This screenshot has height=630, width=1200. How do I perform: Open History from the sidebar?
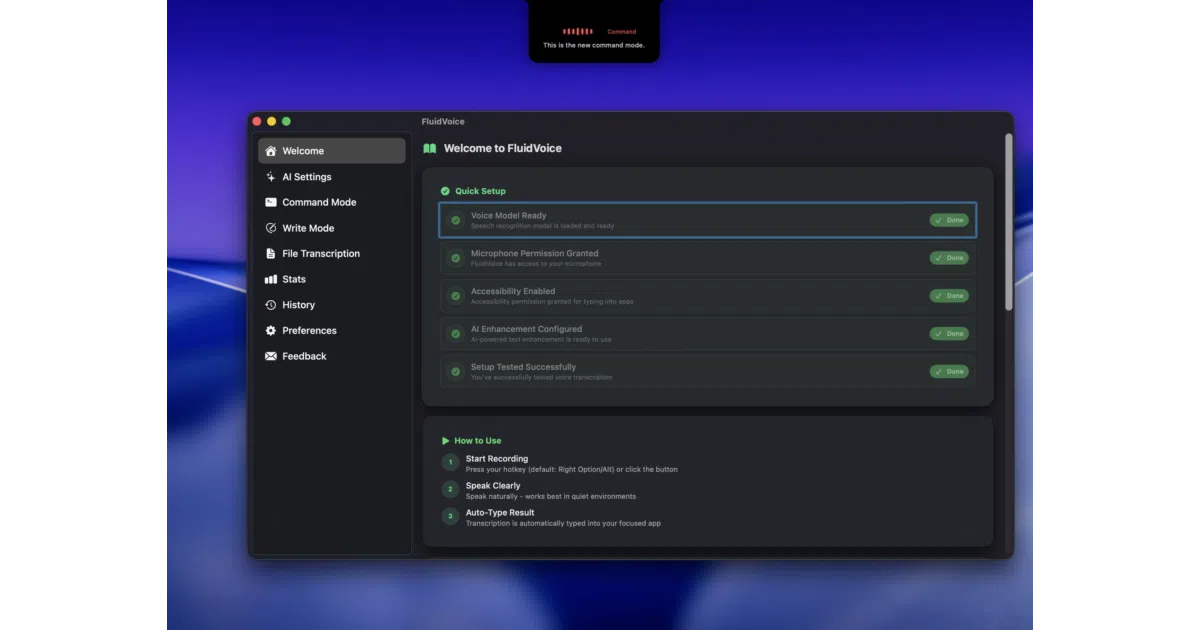[332, 305]
